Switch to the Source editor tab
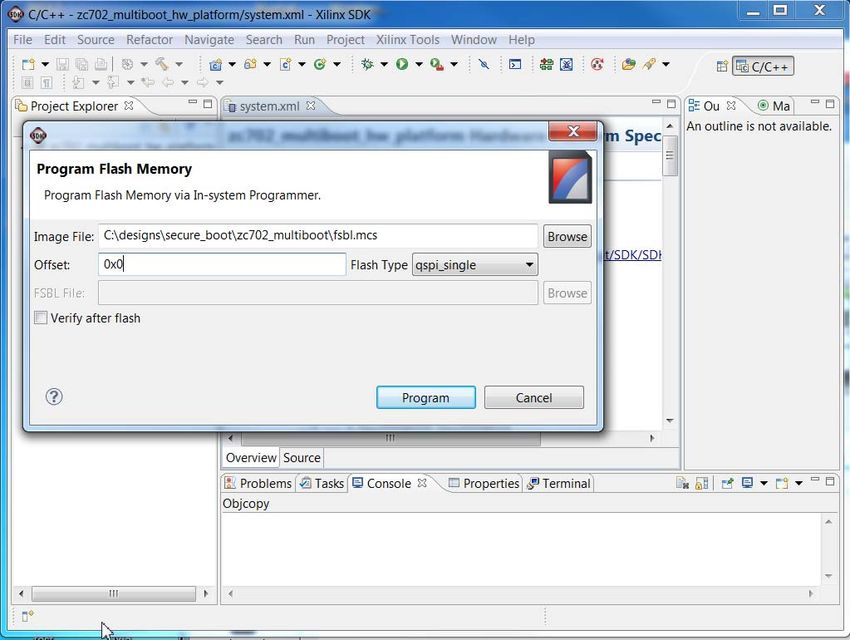The height and width of the screenshot is (640, 850). pos(301,458)
